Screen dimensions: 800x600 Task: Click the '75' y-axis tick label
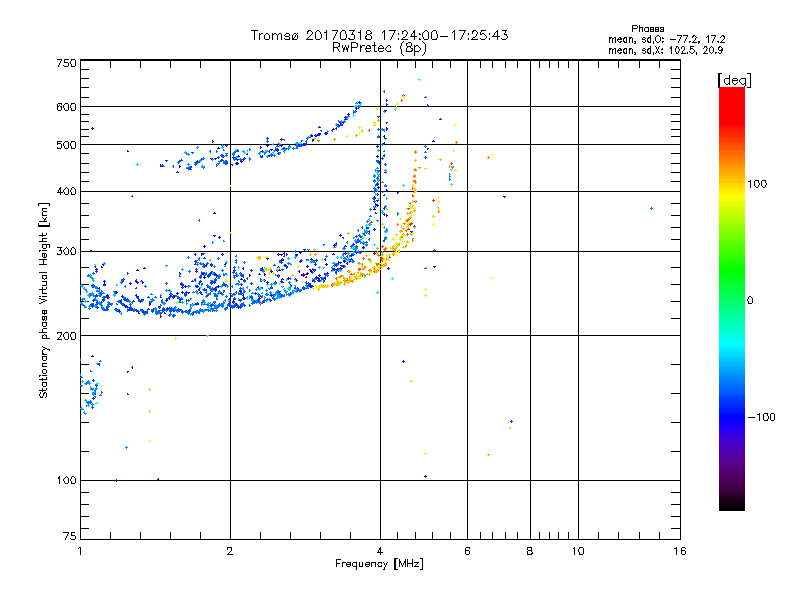coord(70,536)
